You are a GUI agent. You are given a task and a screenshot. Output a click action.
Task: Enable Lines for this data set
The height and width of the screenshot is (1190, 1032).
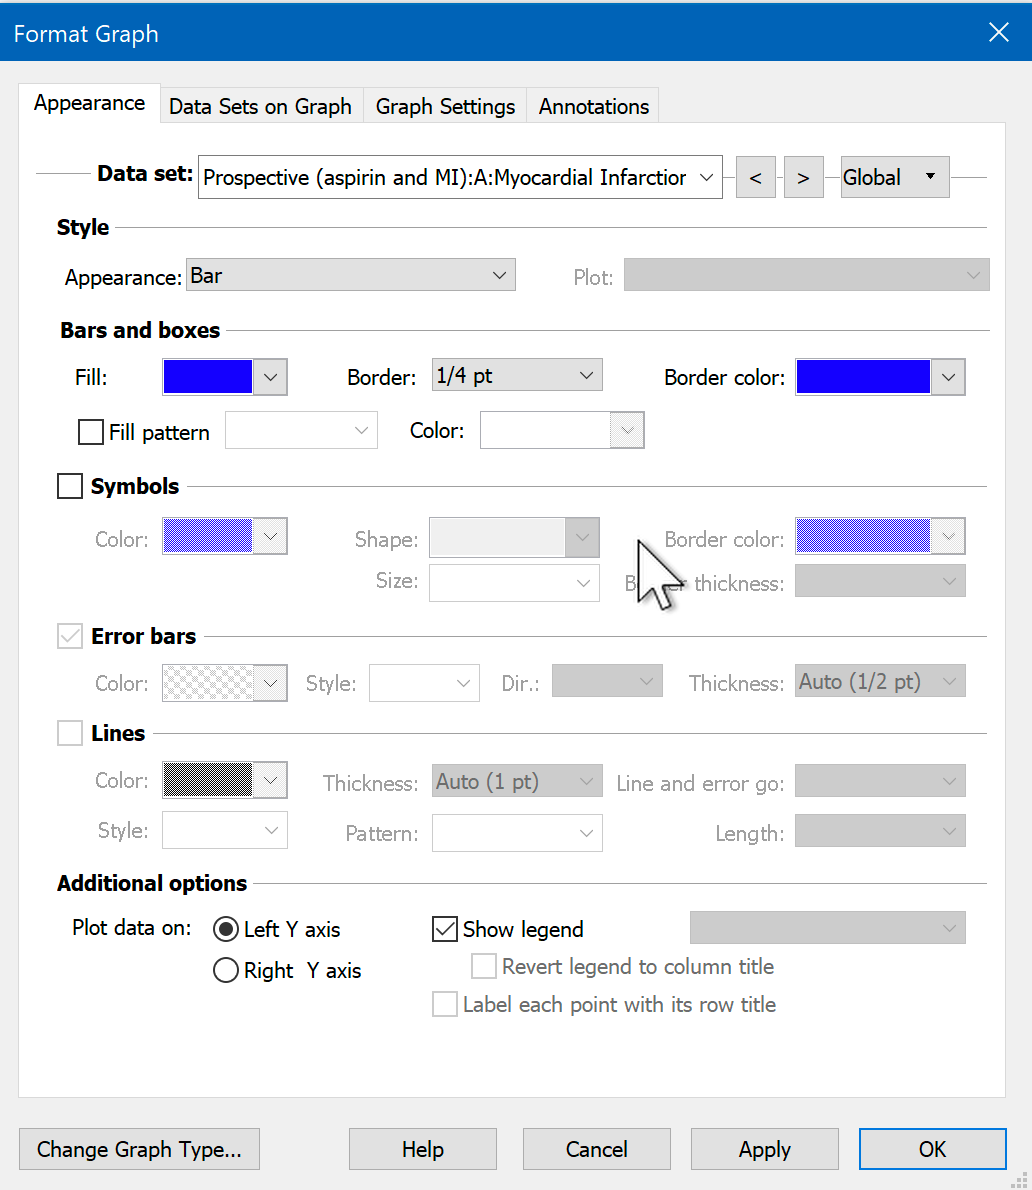[70, 734]
